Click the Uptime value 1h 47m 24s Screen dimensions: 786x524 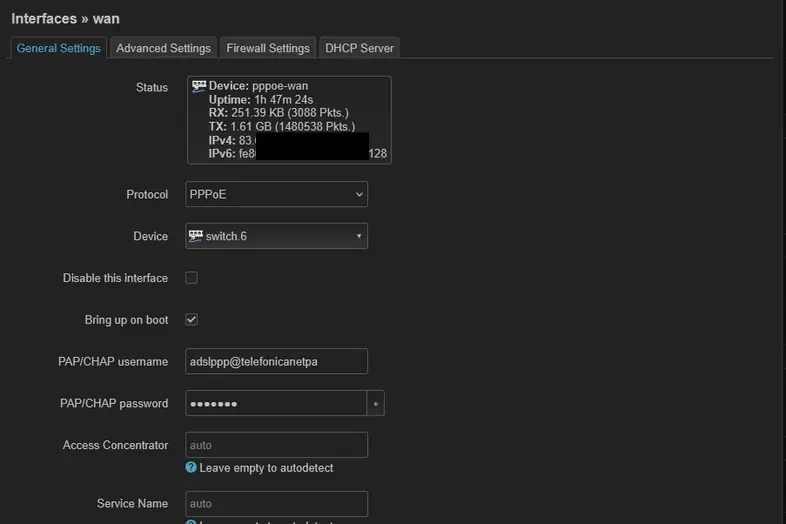(x=284, y=99)
